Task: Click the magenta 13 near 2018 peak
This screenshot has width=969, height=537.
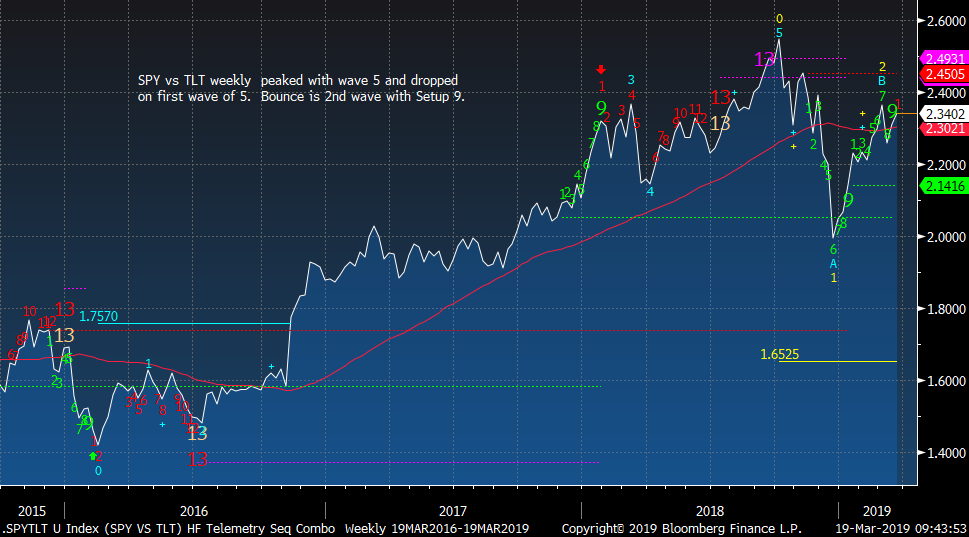Action: [764, 59]
